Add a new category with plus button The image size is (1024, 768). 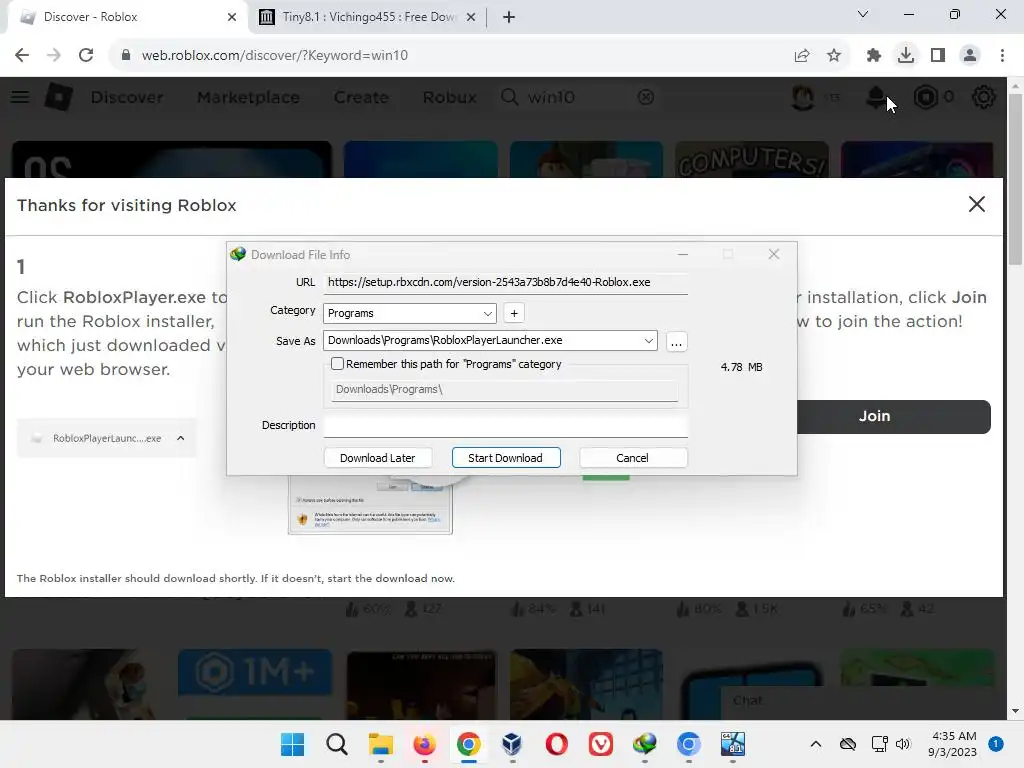click(x=514, y=313)
